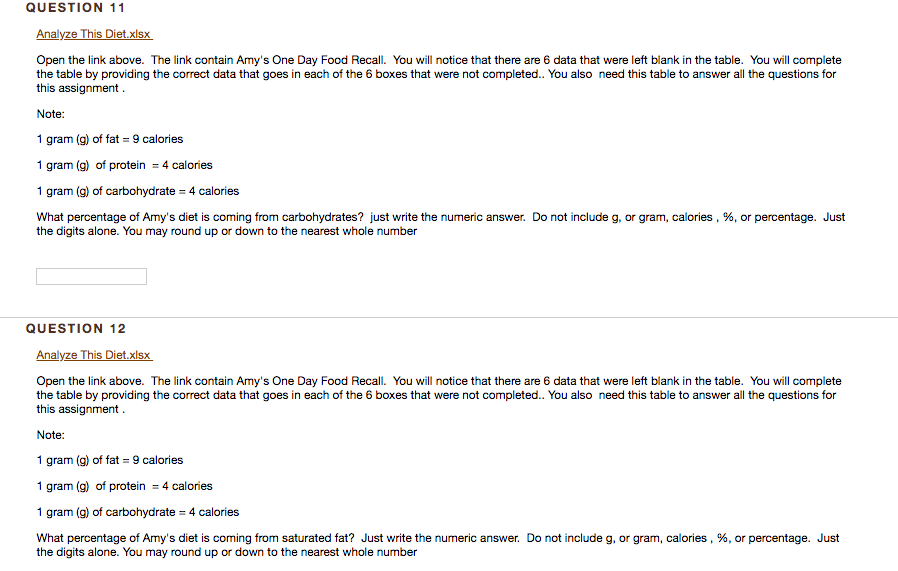Image resolution: width=898 pixels, height=571 pixels.
Task: Click the saturated fat percentage question paragraph
Action: coord(438,545)
